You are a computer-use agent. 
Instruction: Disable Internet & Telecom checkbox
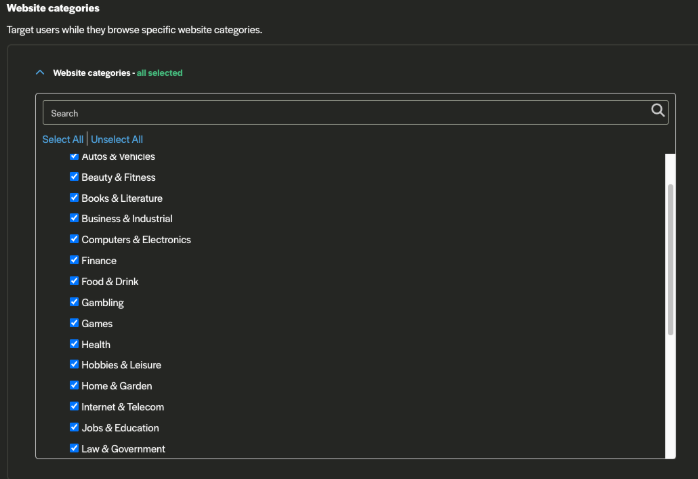coord(74,407)
